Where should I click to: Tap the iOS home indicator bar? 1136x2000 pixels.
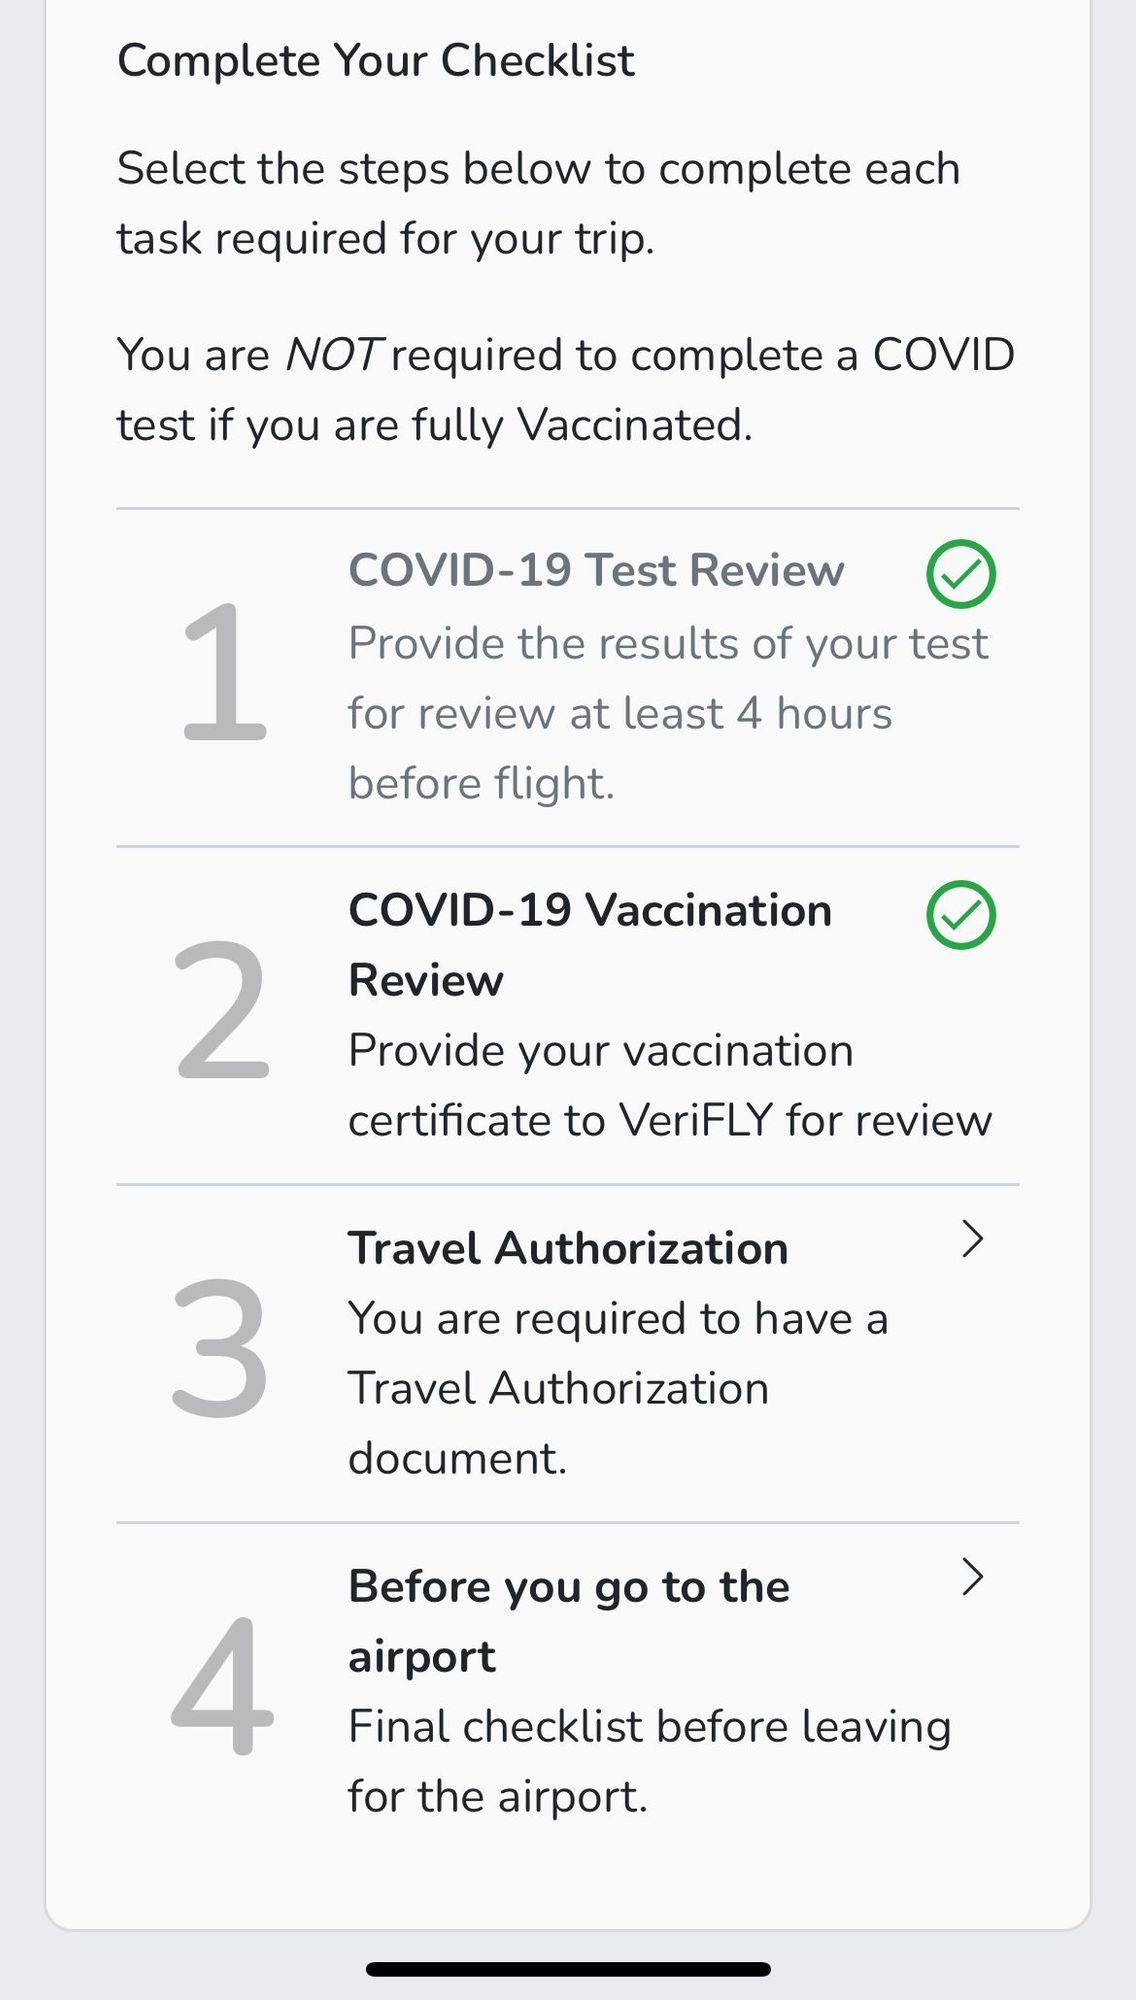tap(568, 1969)
